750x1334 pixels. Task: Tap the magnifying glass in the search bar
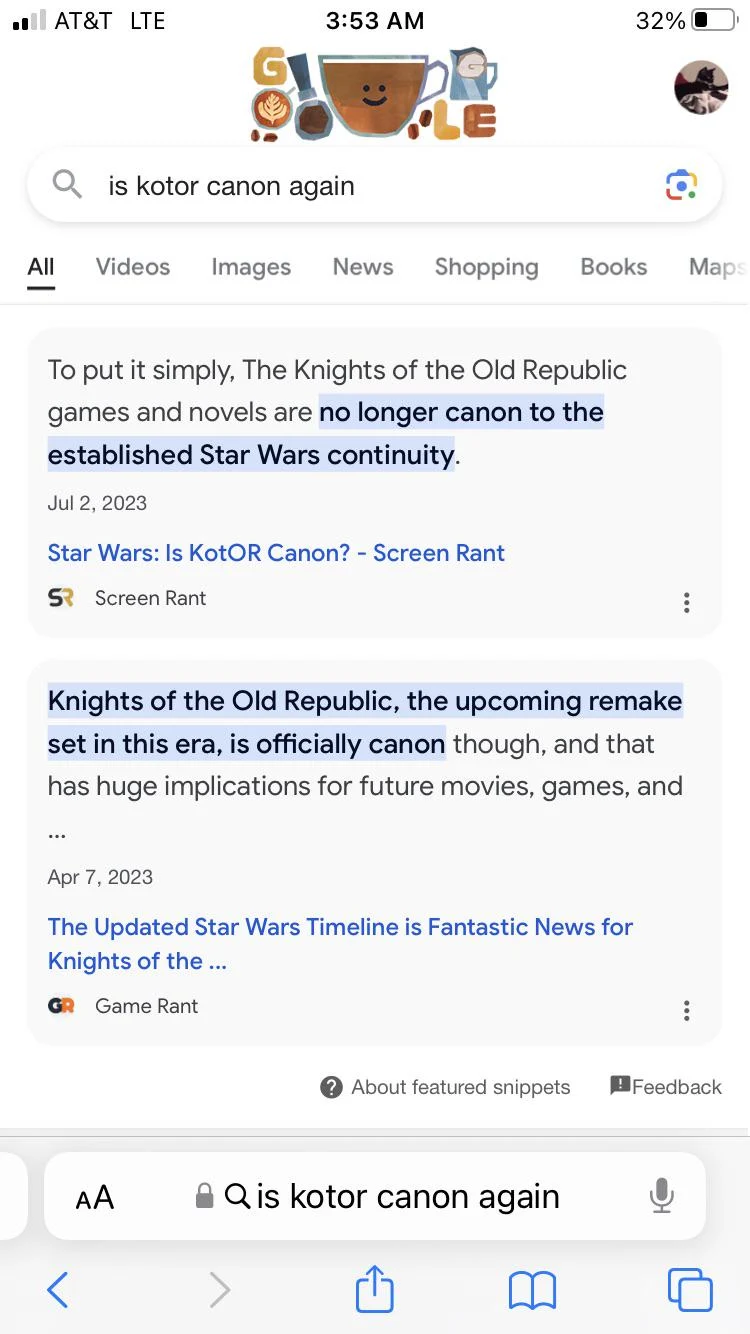(x=65, y=184)
